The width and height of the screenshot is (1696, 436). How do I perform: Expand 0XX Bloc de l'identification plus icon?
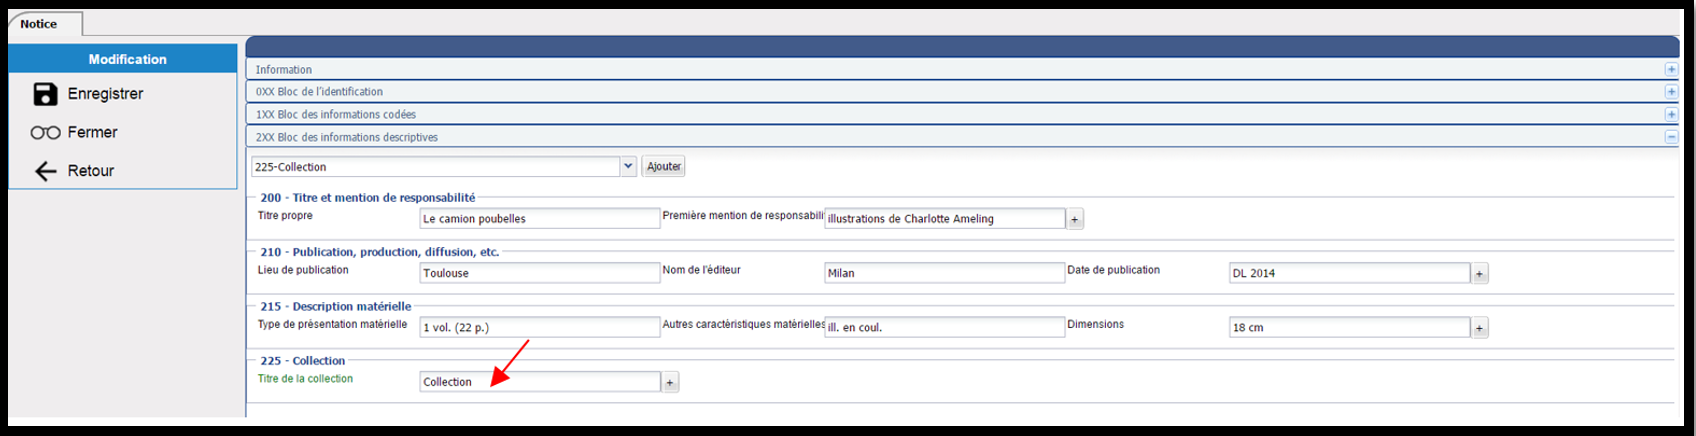coord(1671,91)
